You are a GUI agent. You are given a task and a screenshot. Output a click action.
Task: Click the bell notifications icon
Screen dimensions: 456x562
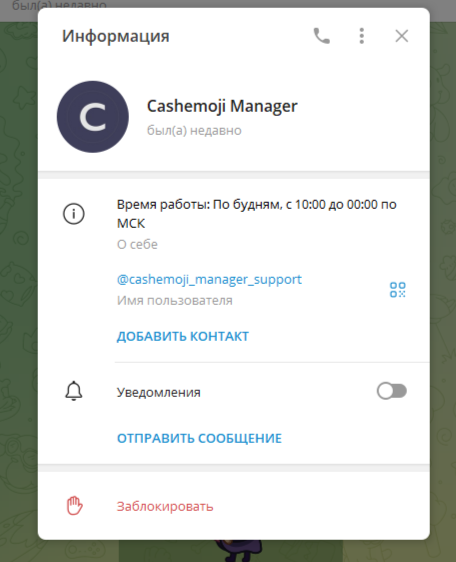coord(74,391)
